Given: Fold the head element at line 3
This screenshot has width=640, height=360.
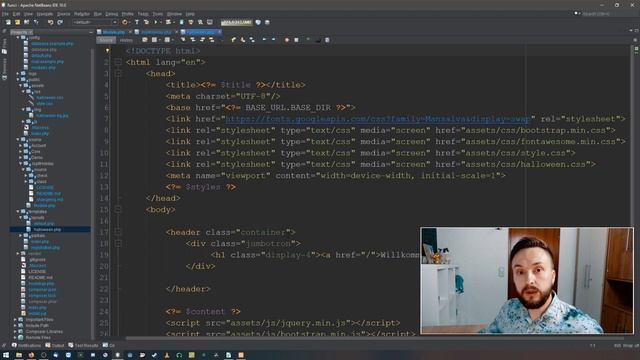Looking at the screenshot, I should coord(118,73).
